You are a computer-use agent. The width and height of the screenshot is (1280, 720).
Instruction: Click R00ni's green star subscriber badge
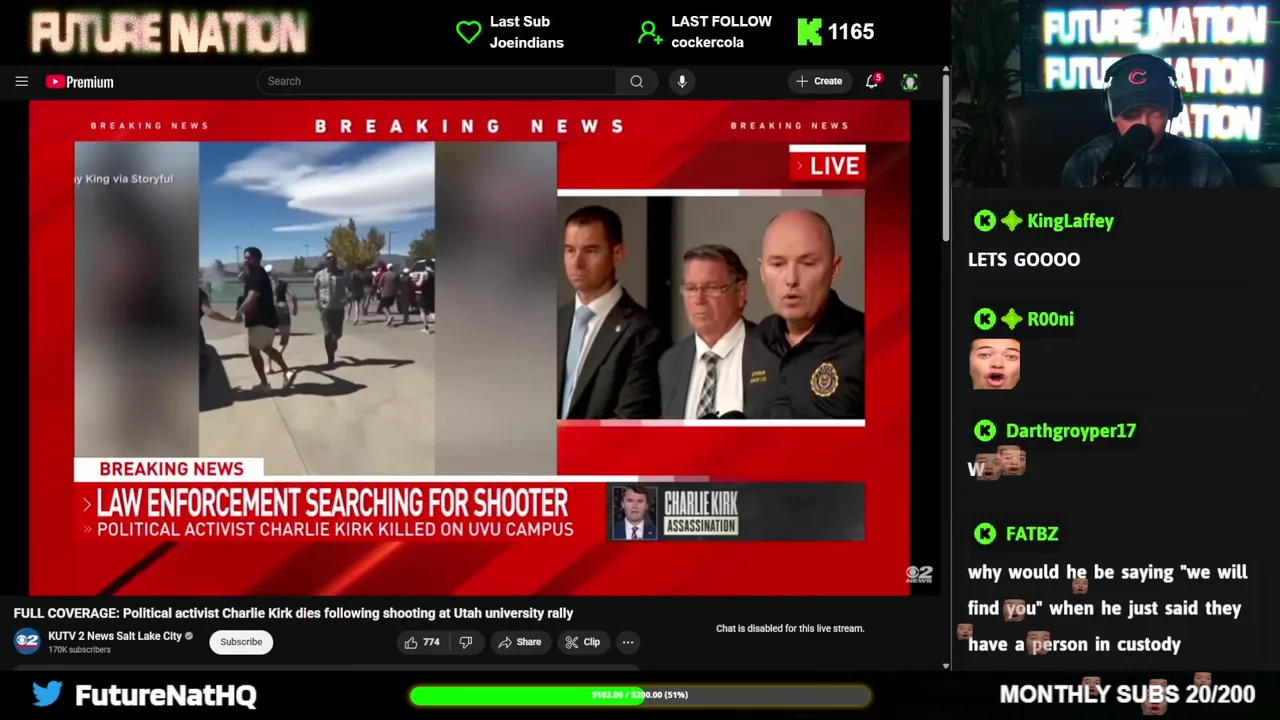1011,319
